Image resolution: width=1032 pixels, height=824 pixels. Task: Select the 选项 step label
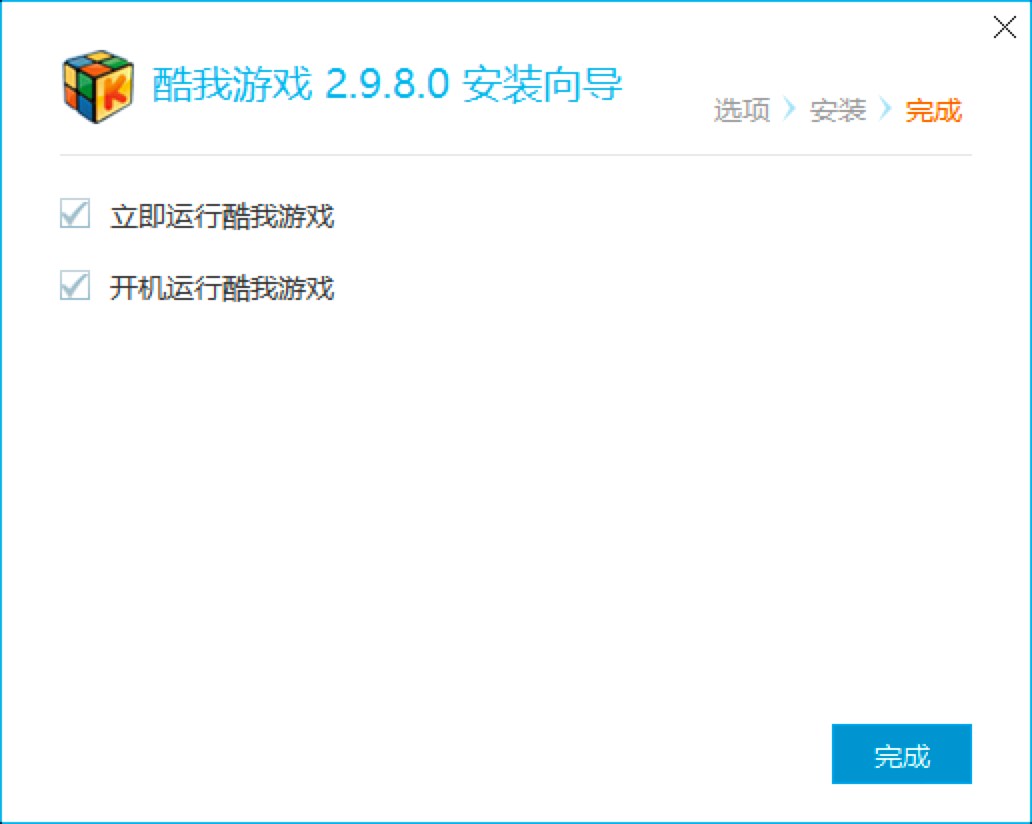[742, 110]
